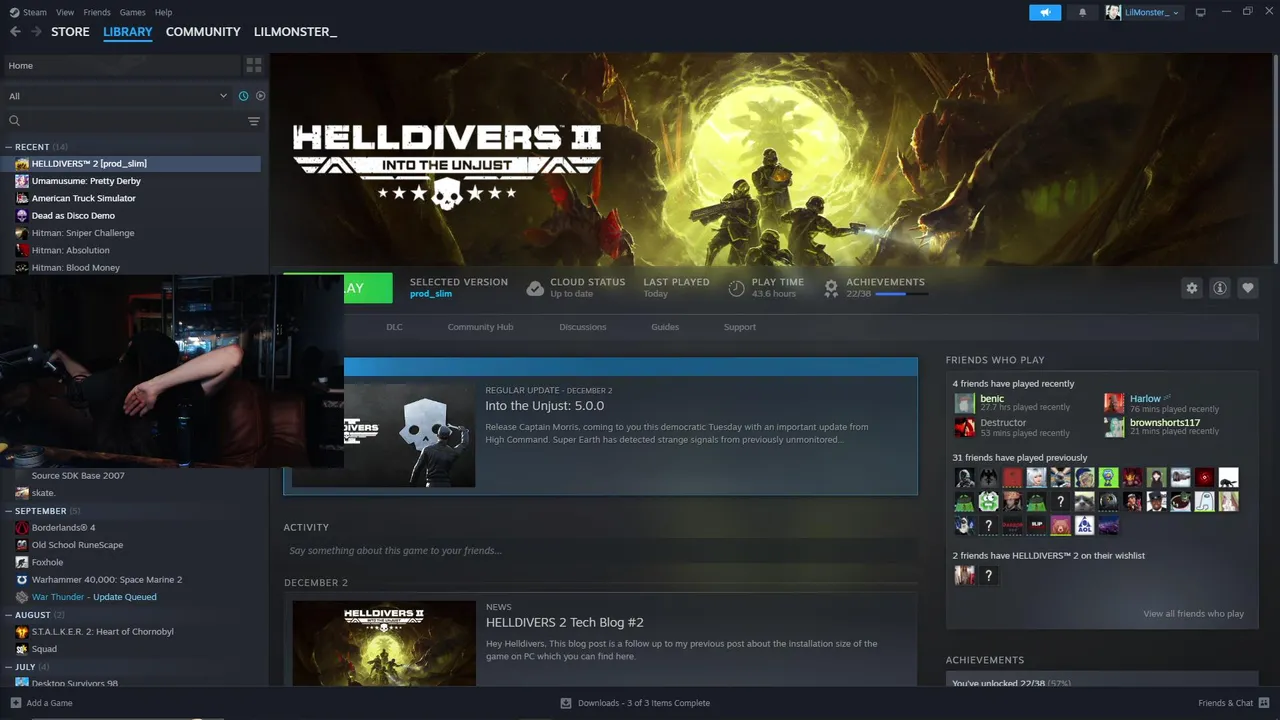Open the Support tab
1280x720 pixels.
(x=740, y=327)
